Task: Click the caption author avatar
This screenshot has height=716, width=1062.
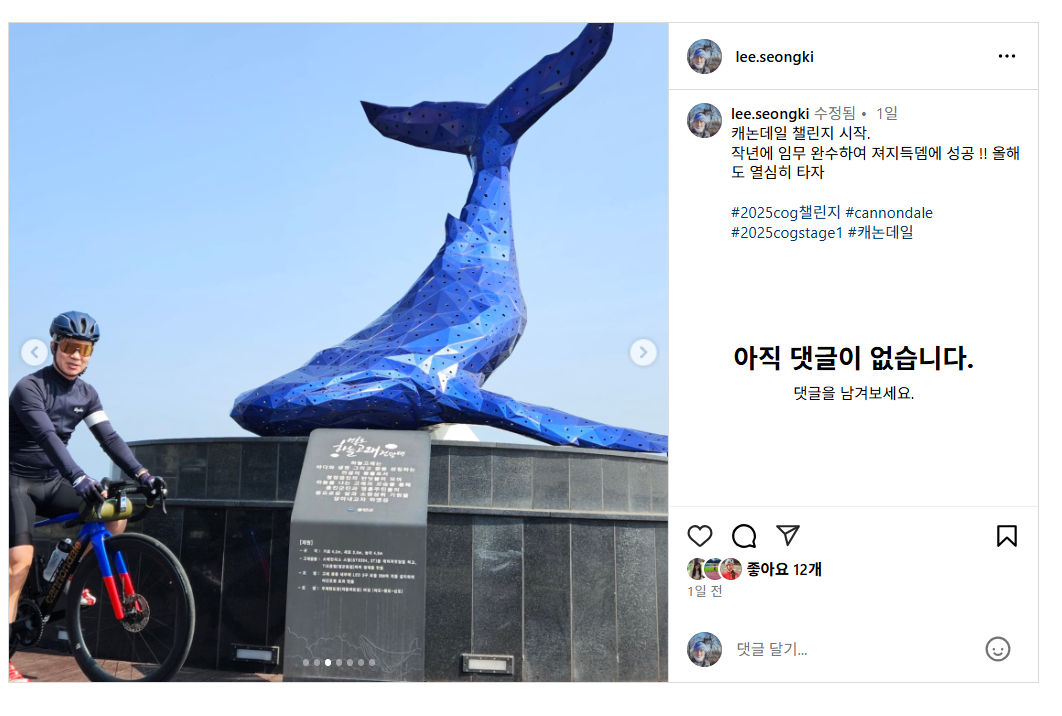Action: (x=704, y=121)
